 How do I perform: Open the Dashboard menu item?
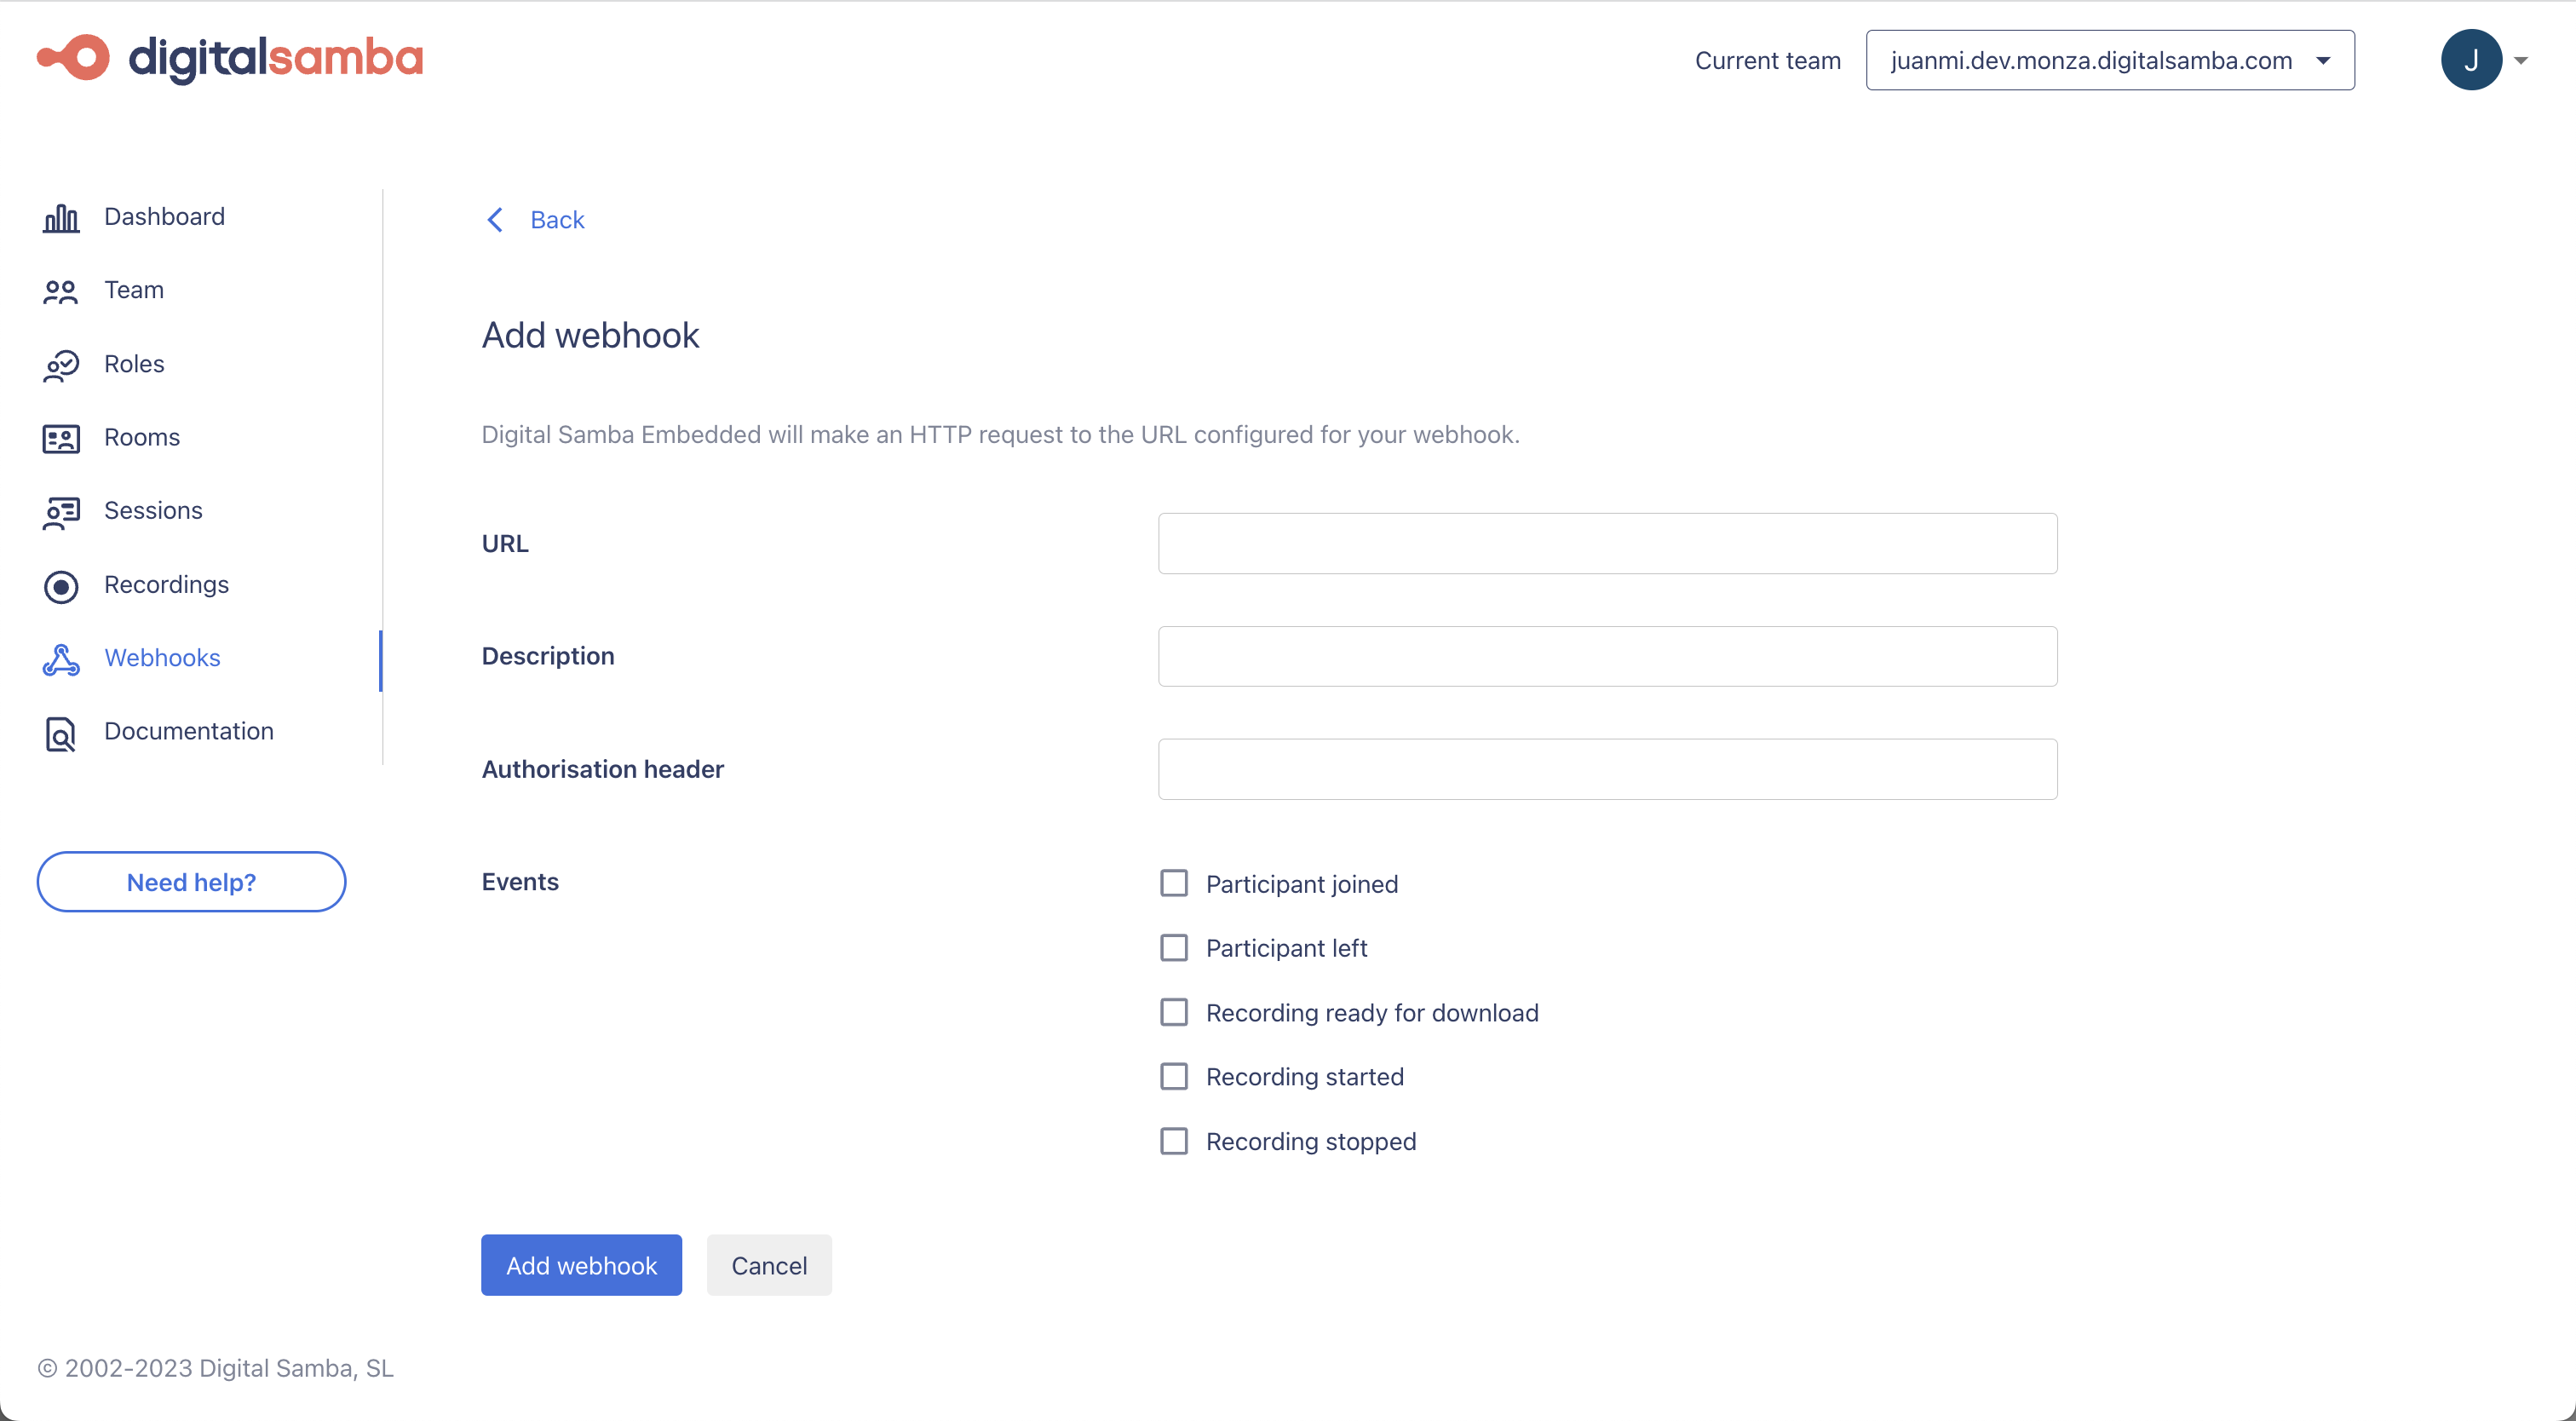[164, 217]
